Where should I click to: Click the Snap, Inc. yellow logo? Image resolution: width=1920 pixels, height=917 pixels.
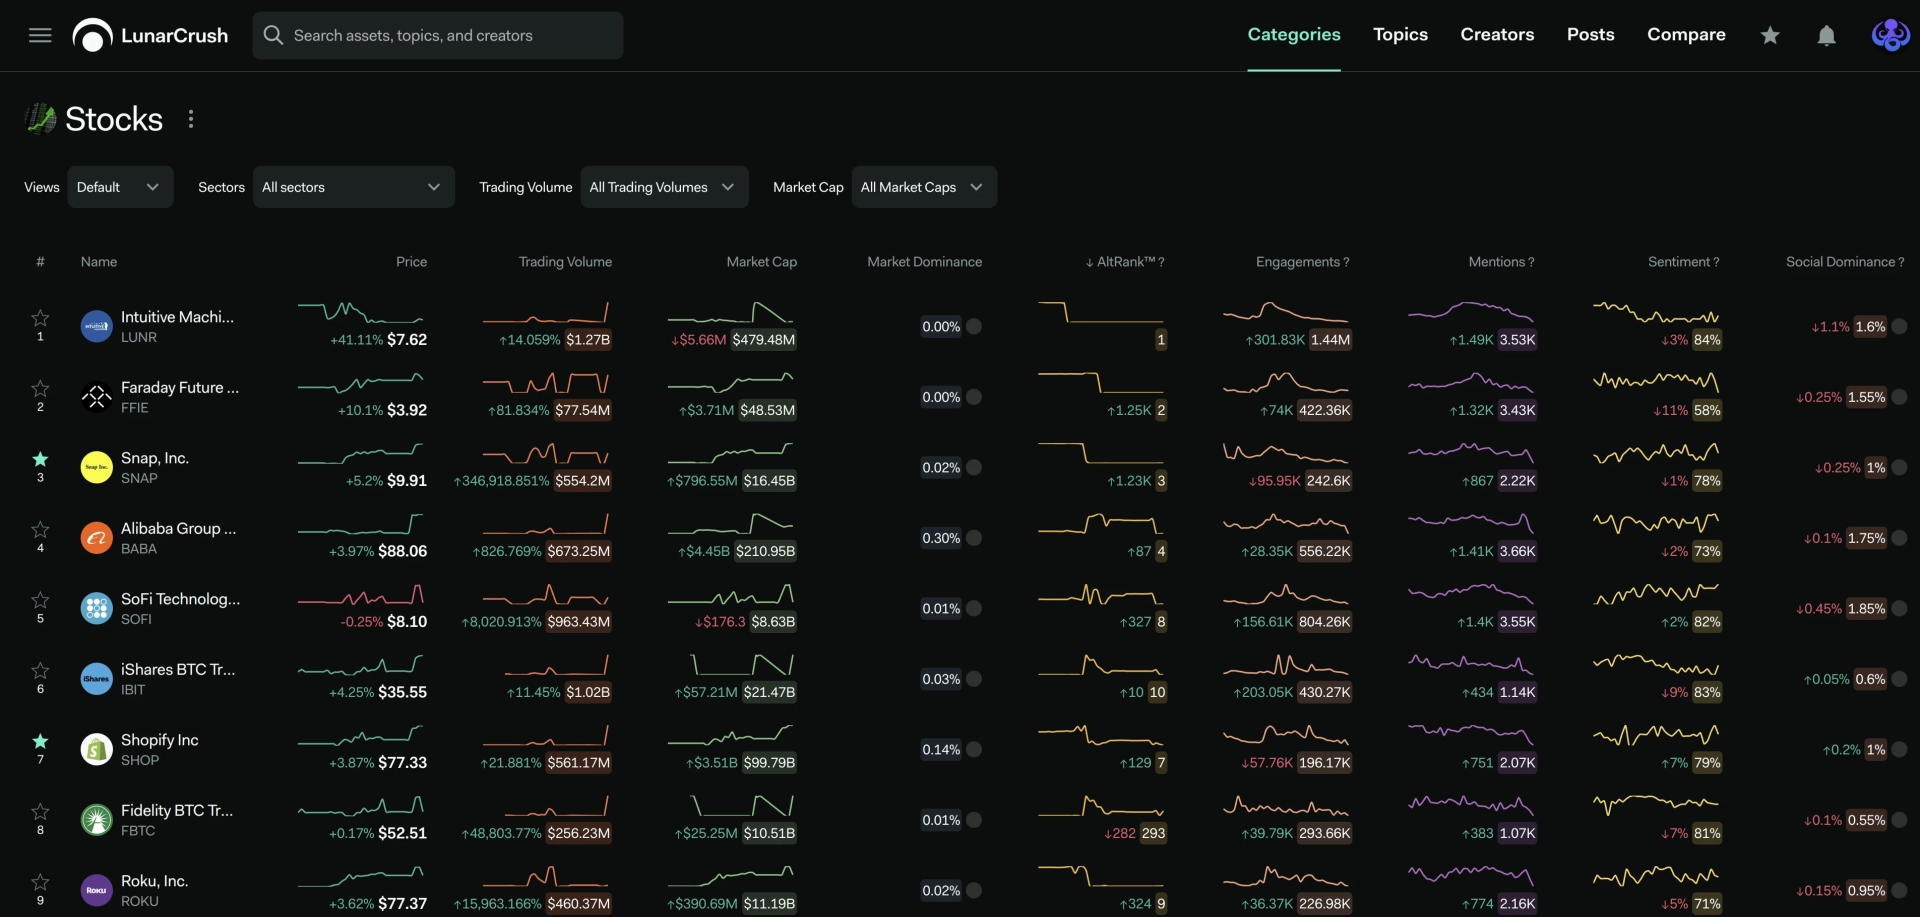pyautogui.click(x=96, y=467)
